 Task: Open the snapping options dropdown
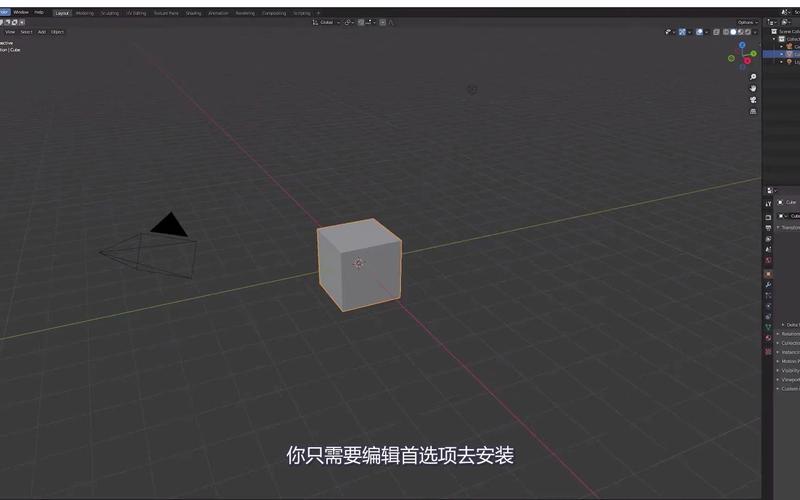click(370, 22)
